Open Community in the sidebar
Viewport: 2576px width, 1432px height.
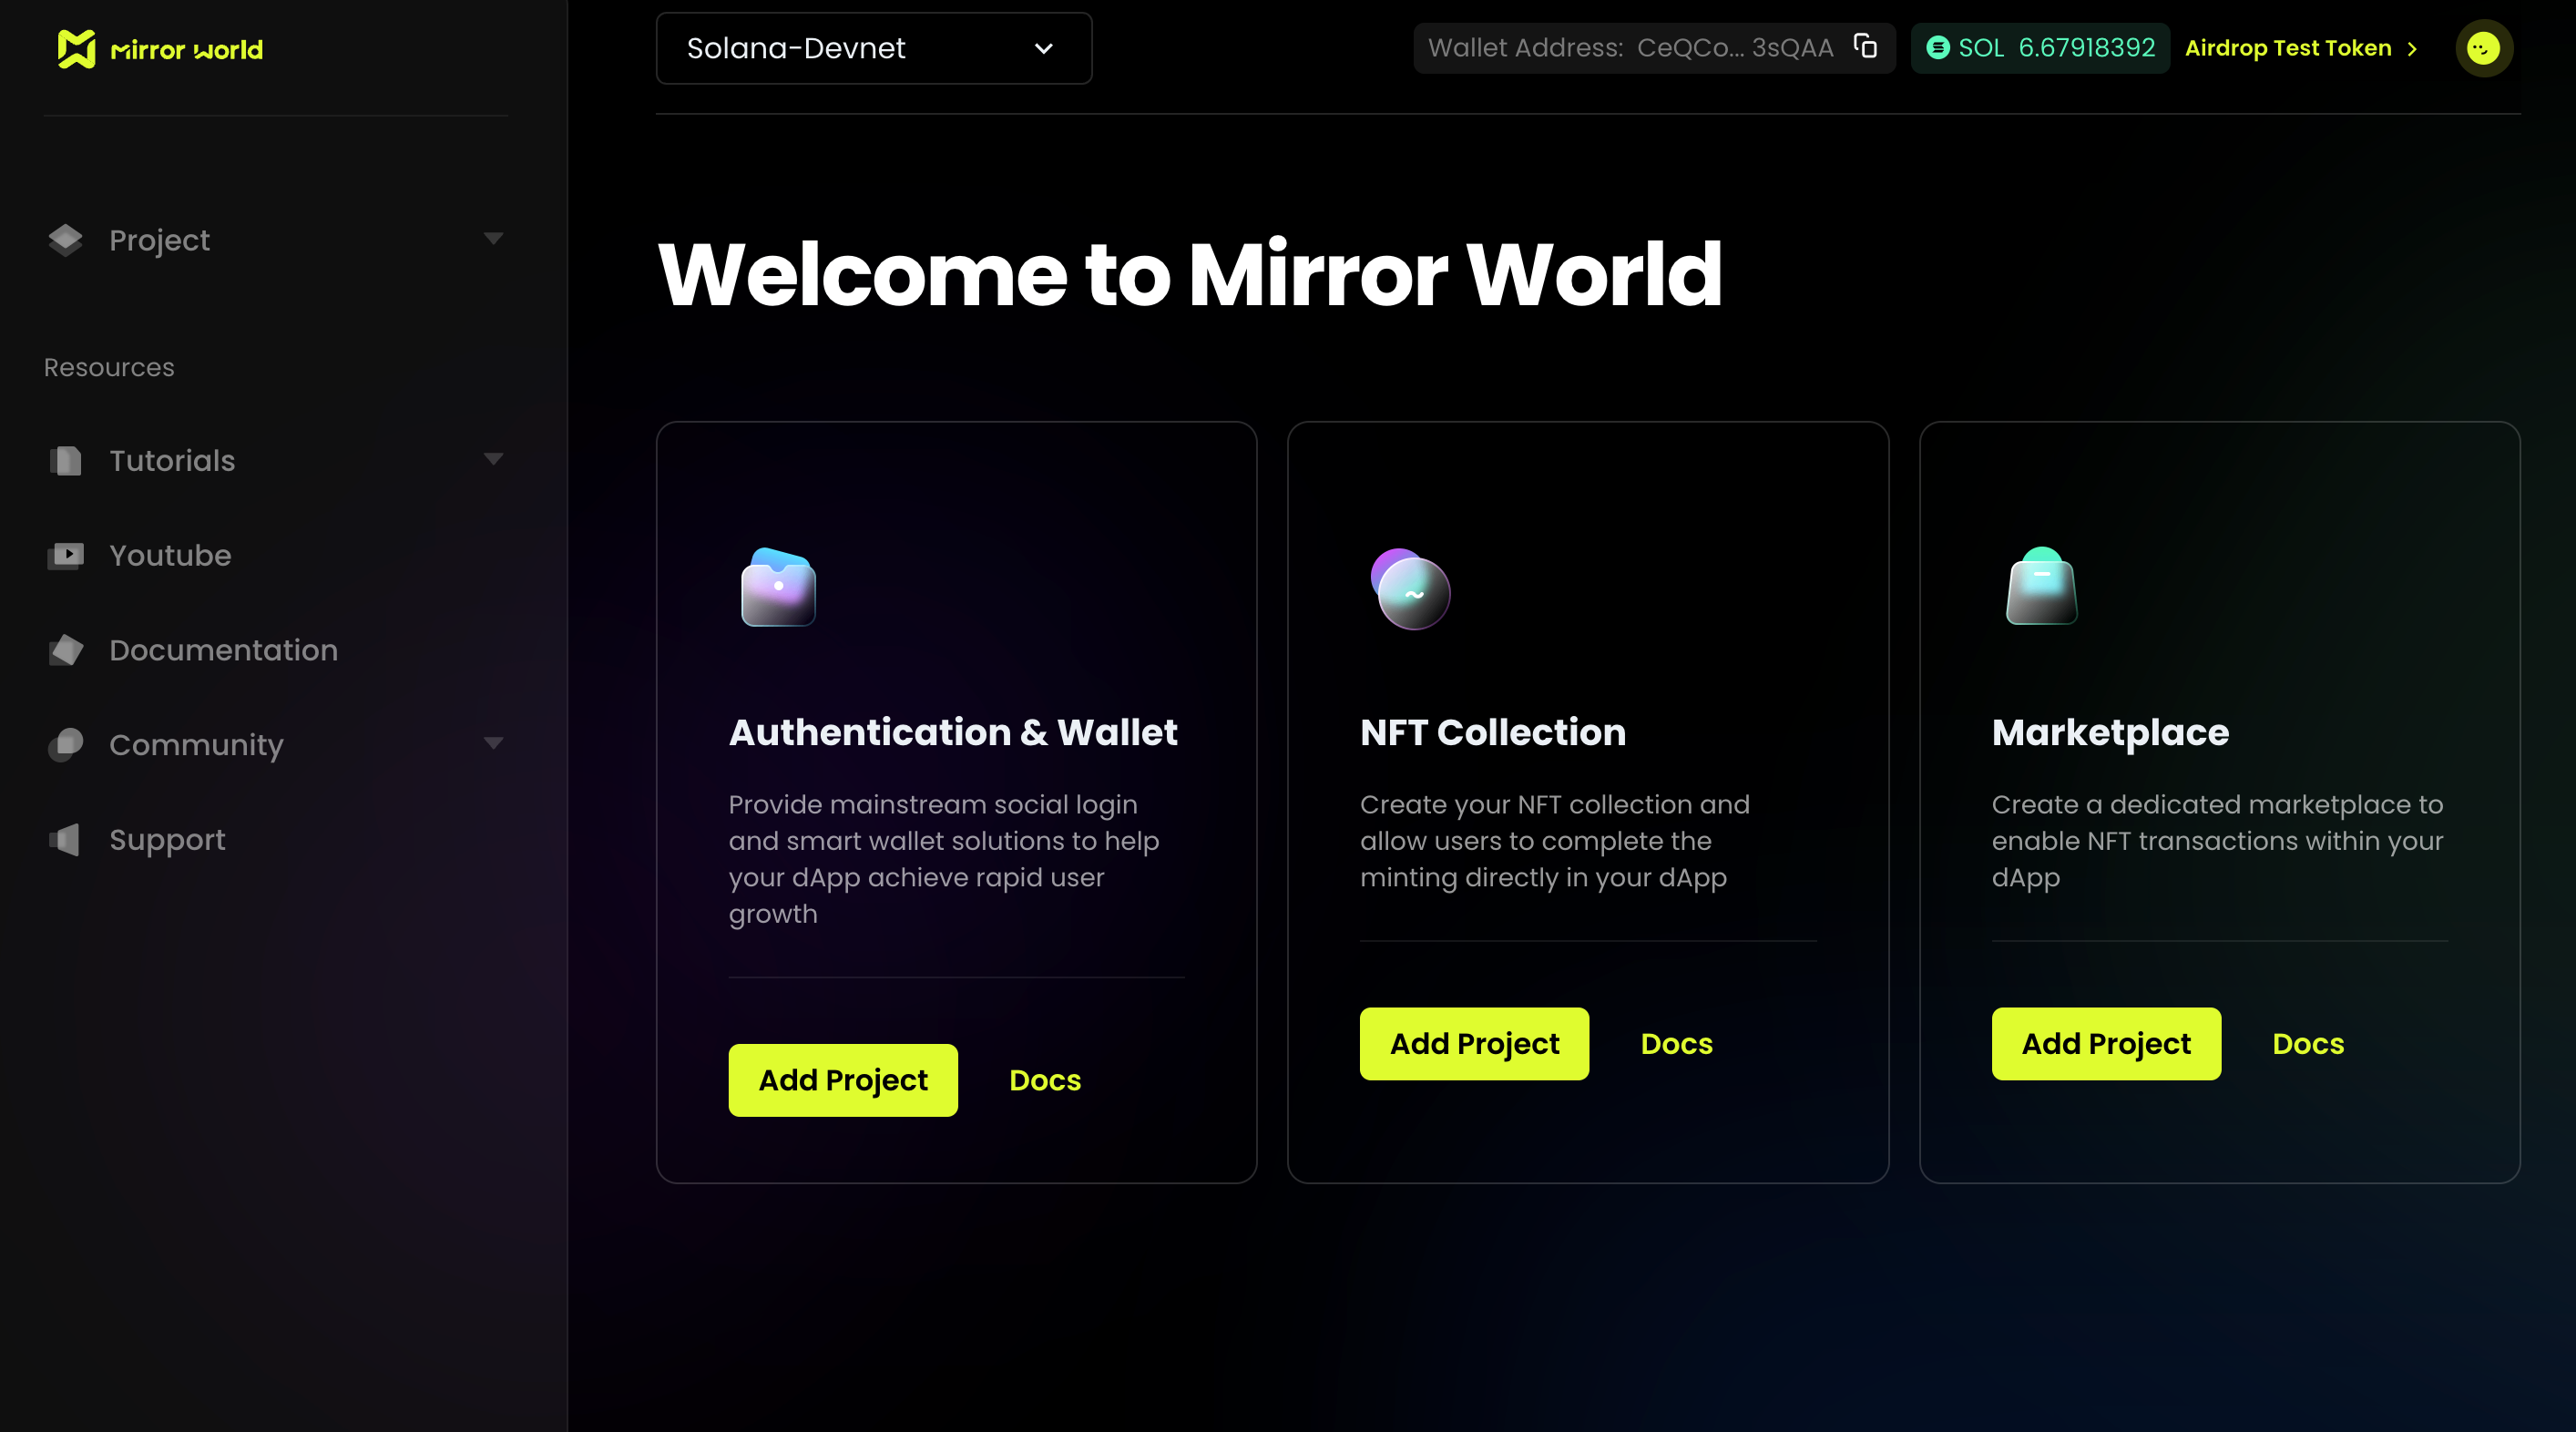pyautogui.click(x=275, y=745)
